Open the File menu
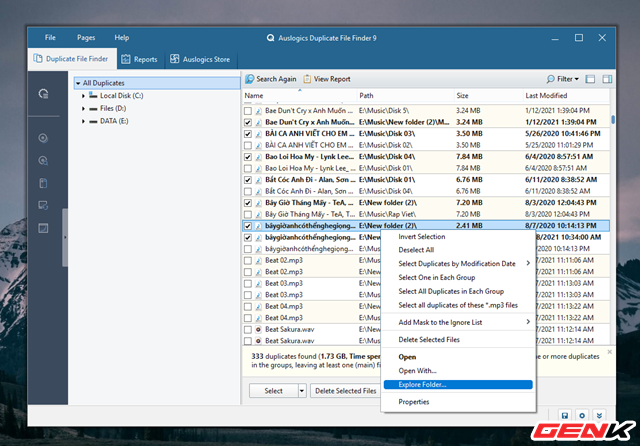640x446 pixels. pos(50,38)
